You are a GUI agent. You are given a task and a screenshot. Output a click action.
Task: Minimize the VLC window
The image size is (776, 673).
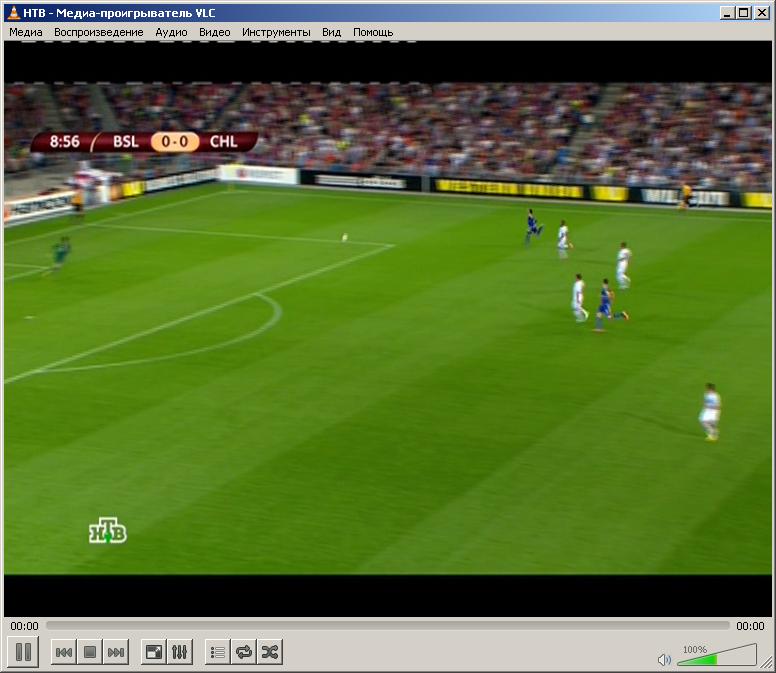pos(727,13)
